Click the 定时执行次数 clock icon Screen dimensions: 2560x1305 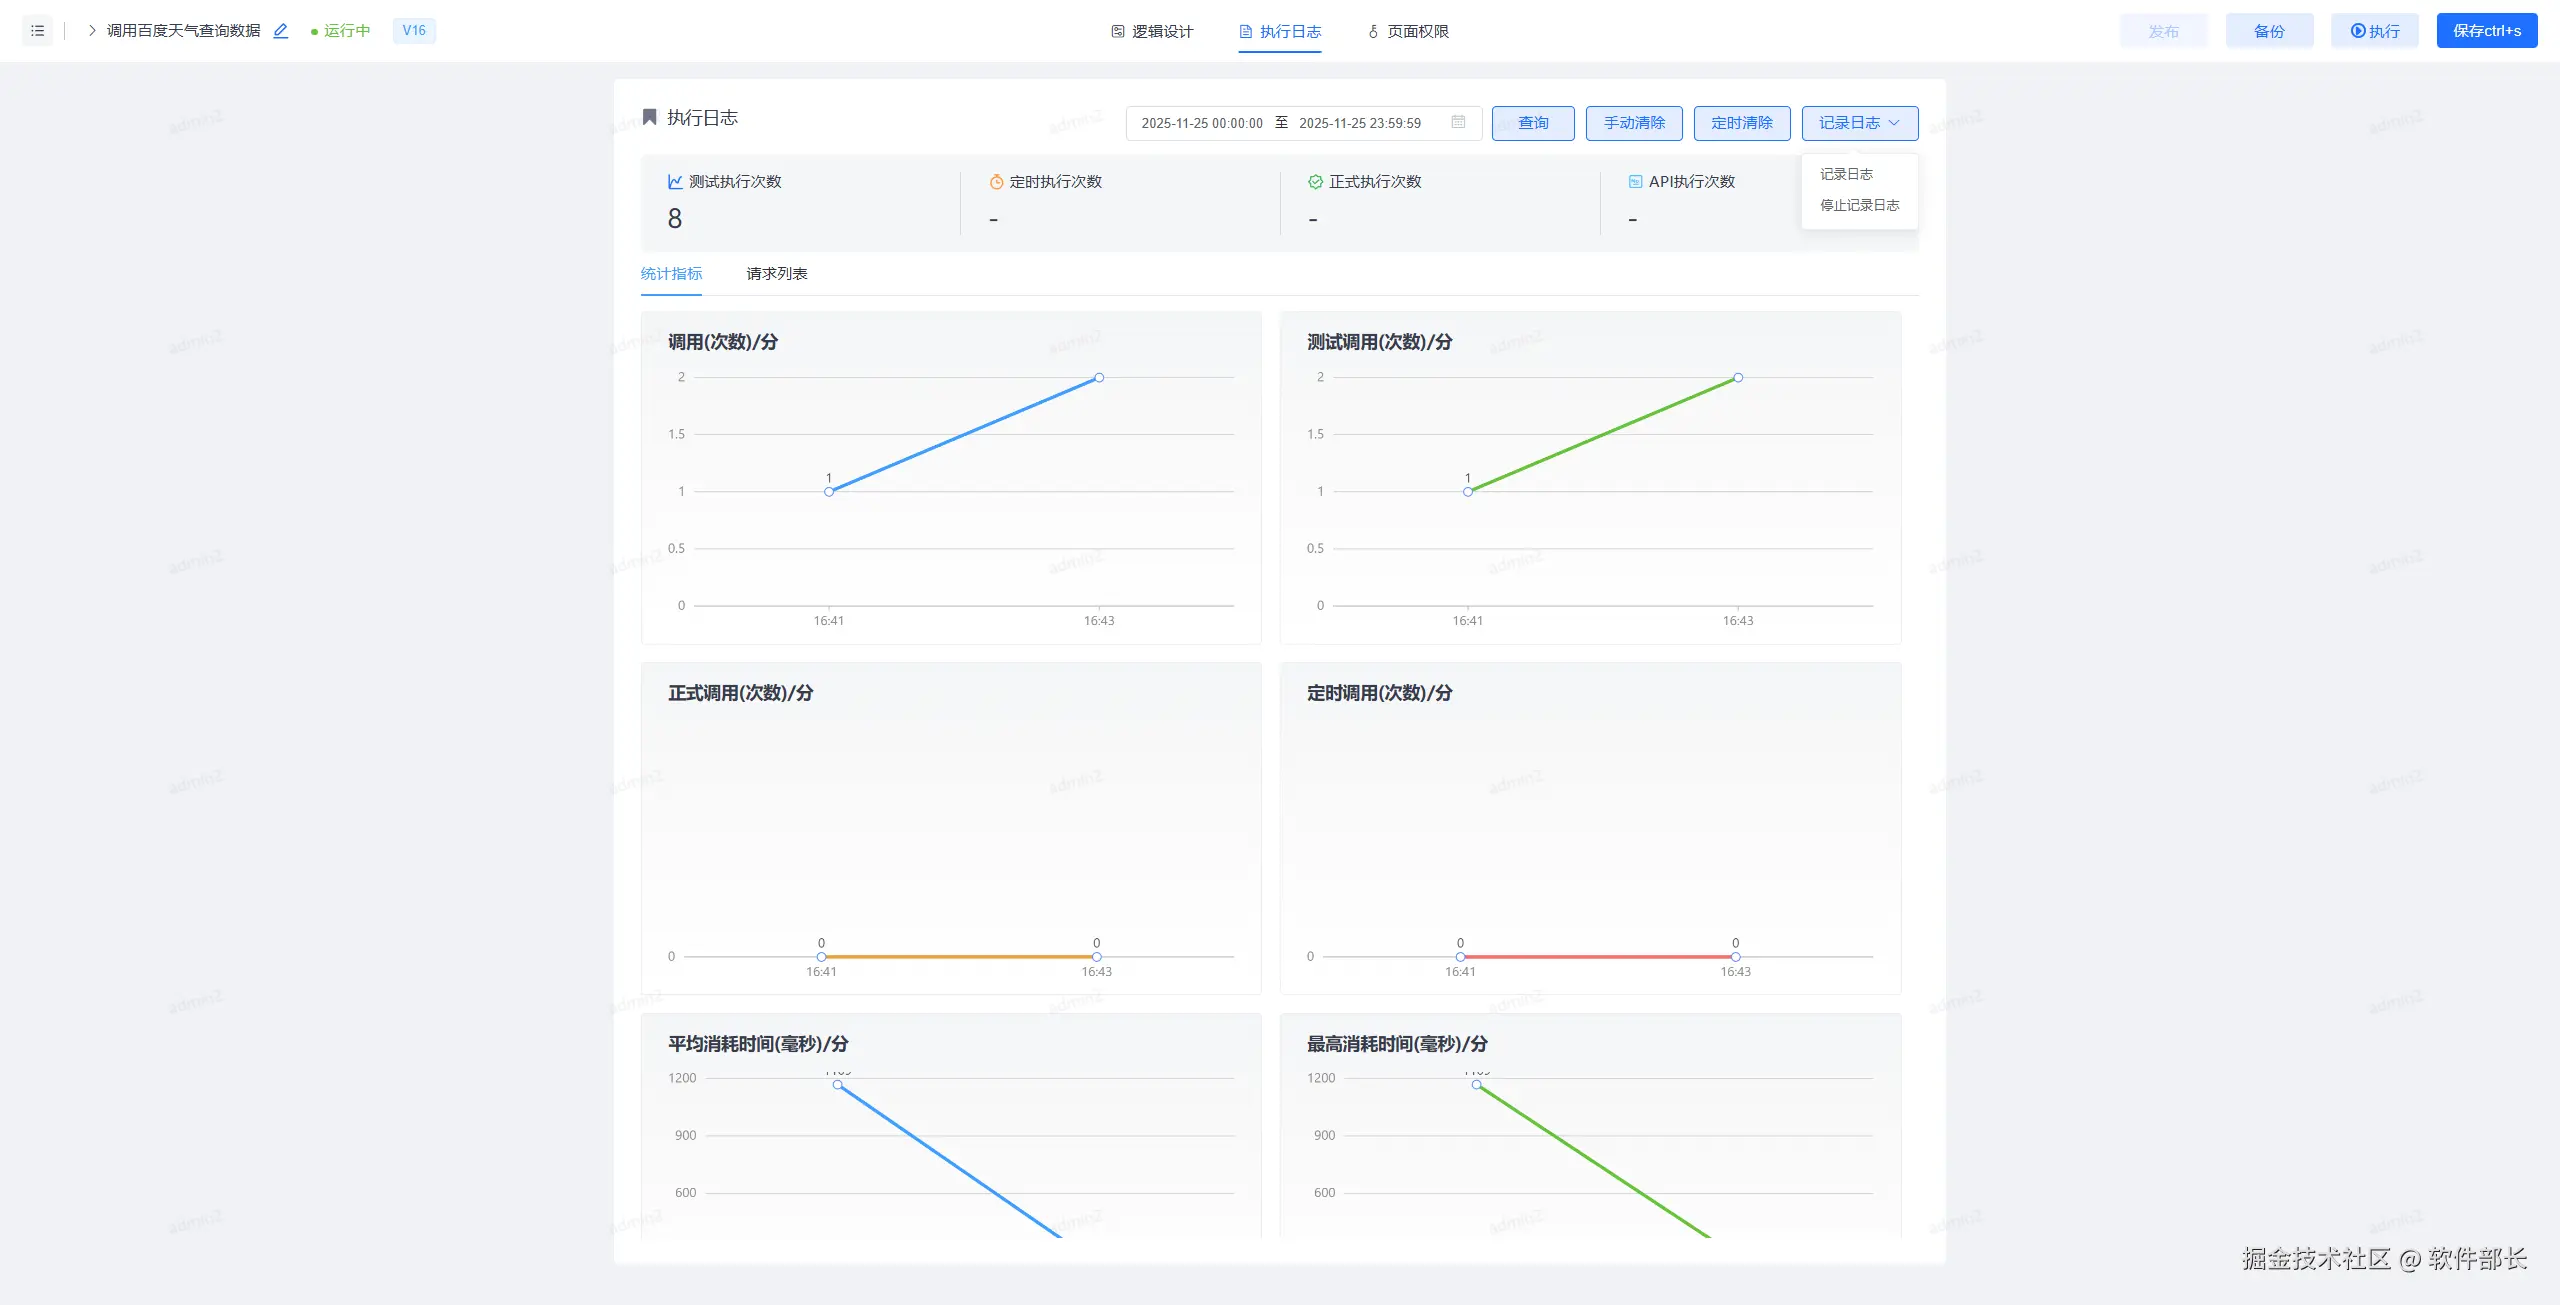[996, 181]
